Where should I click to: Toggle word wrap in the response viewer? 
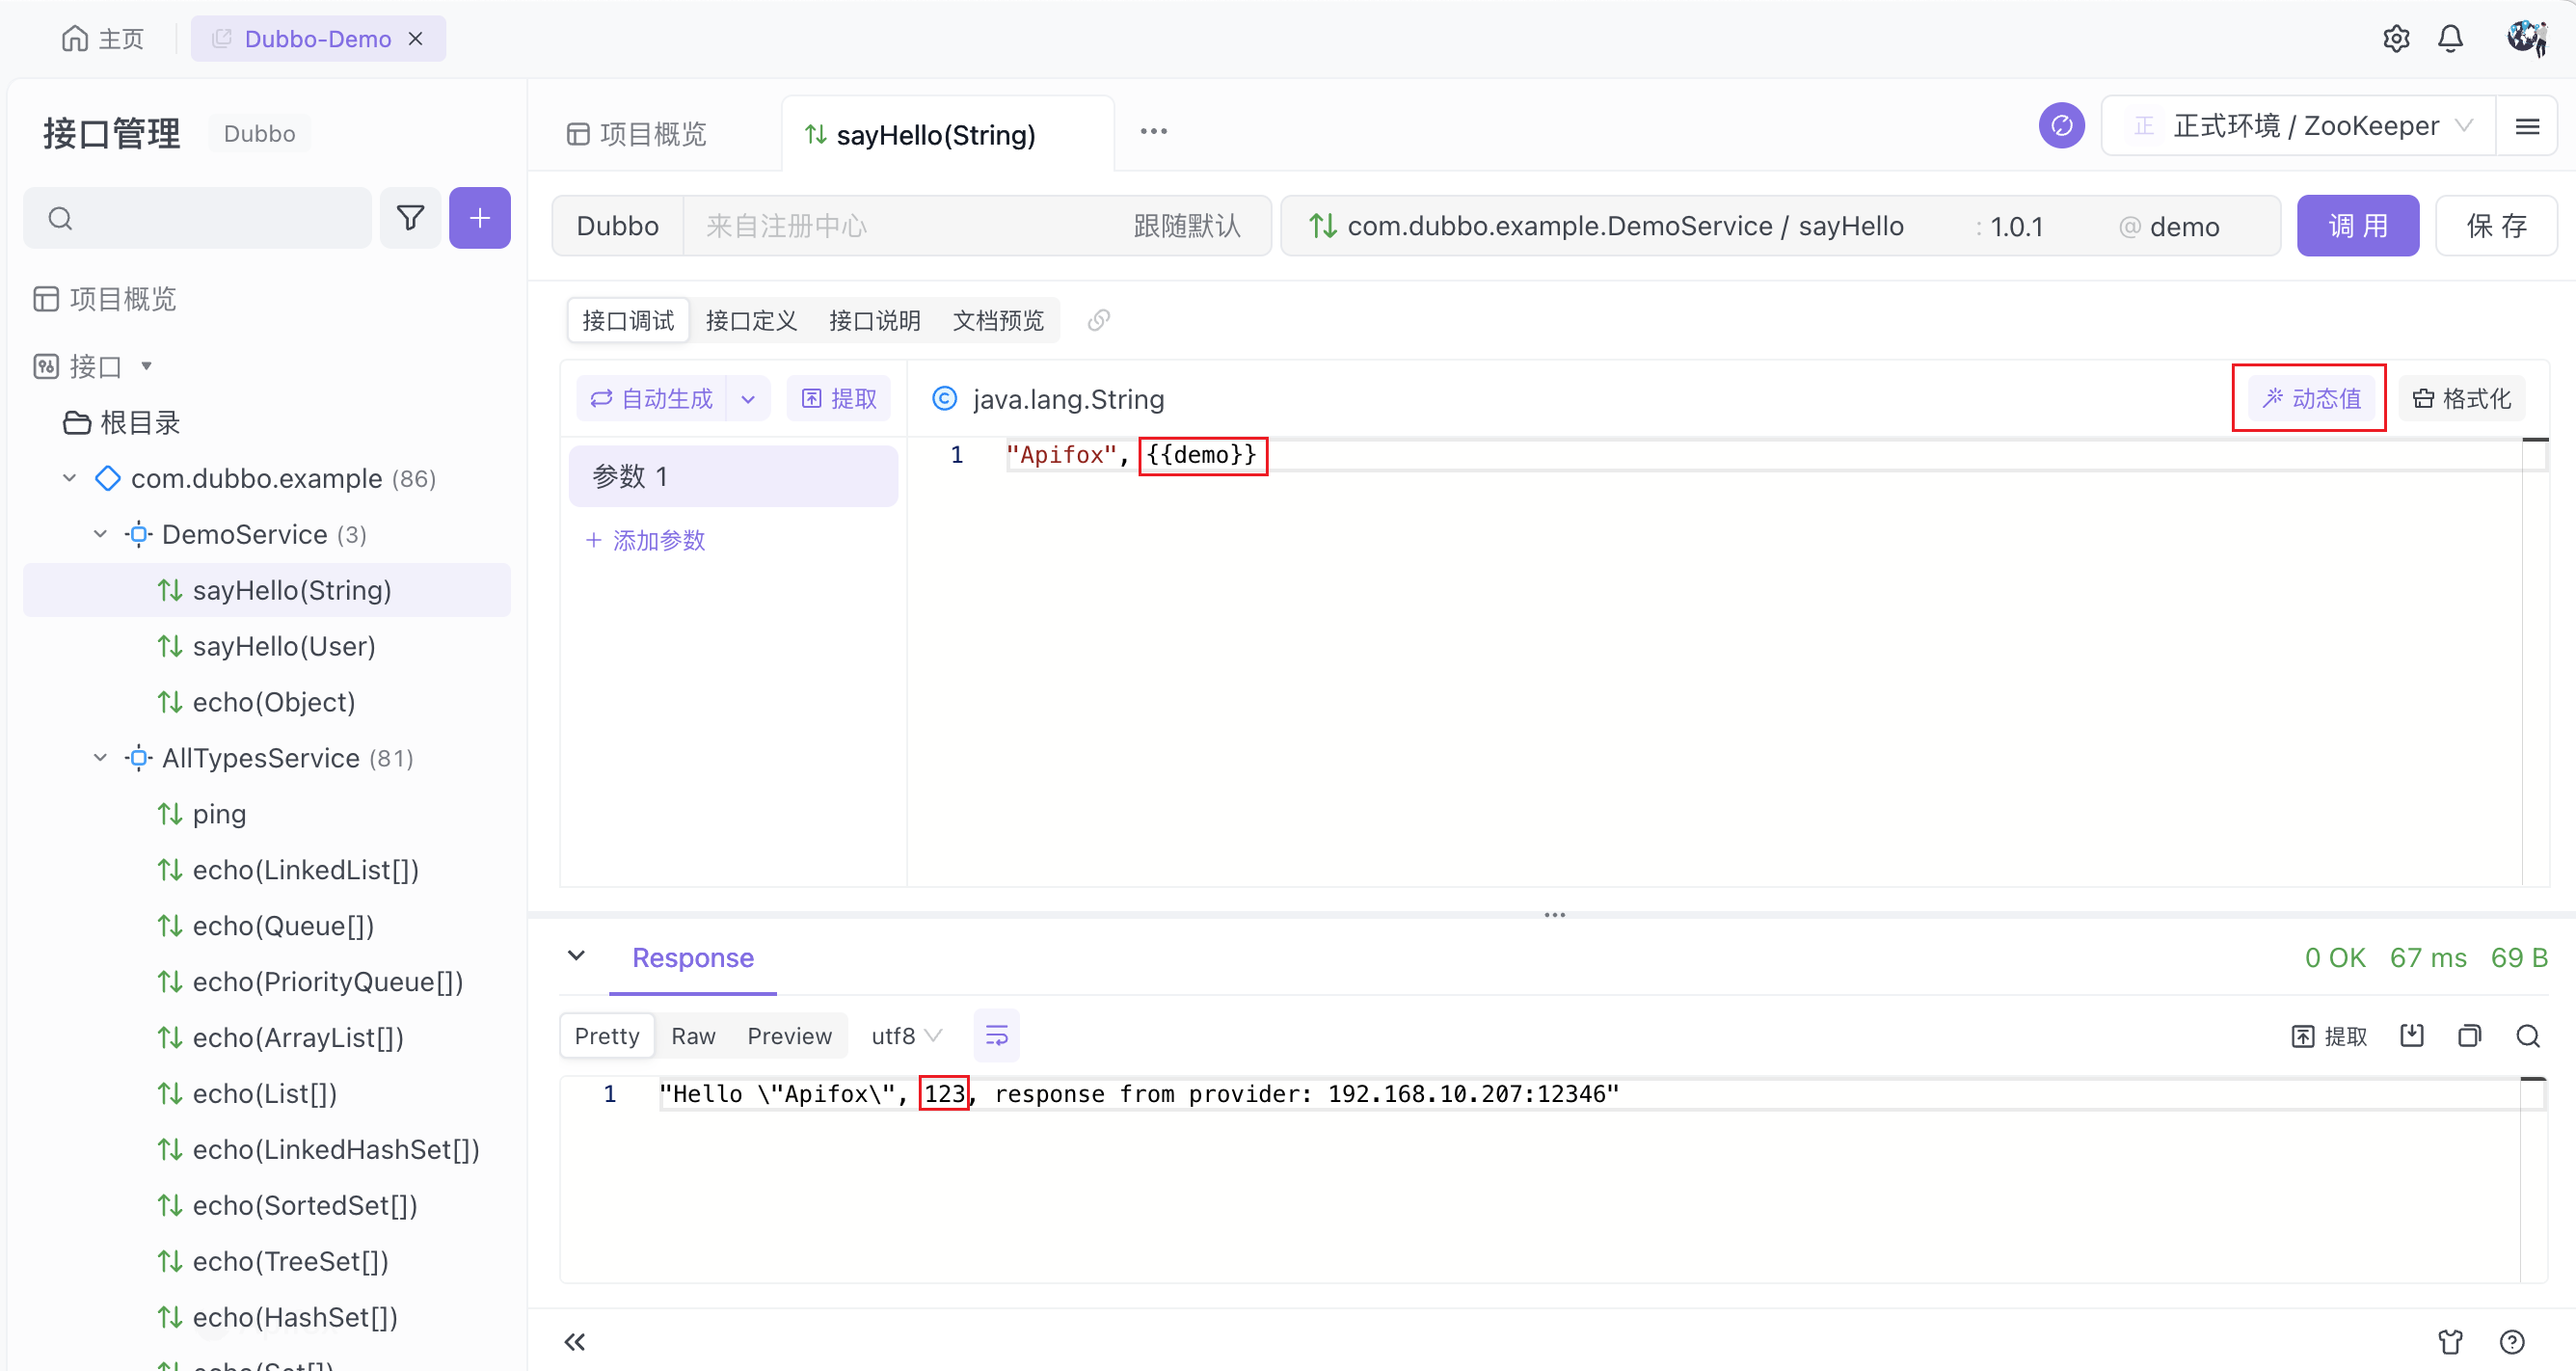point(996,1036)
